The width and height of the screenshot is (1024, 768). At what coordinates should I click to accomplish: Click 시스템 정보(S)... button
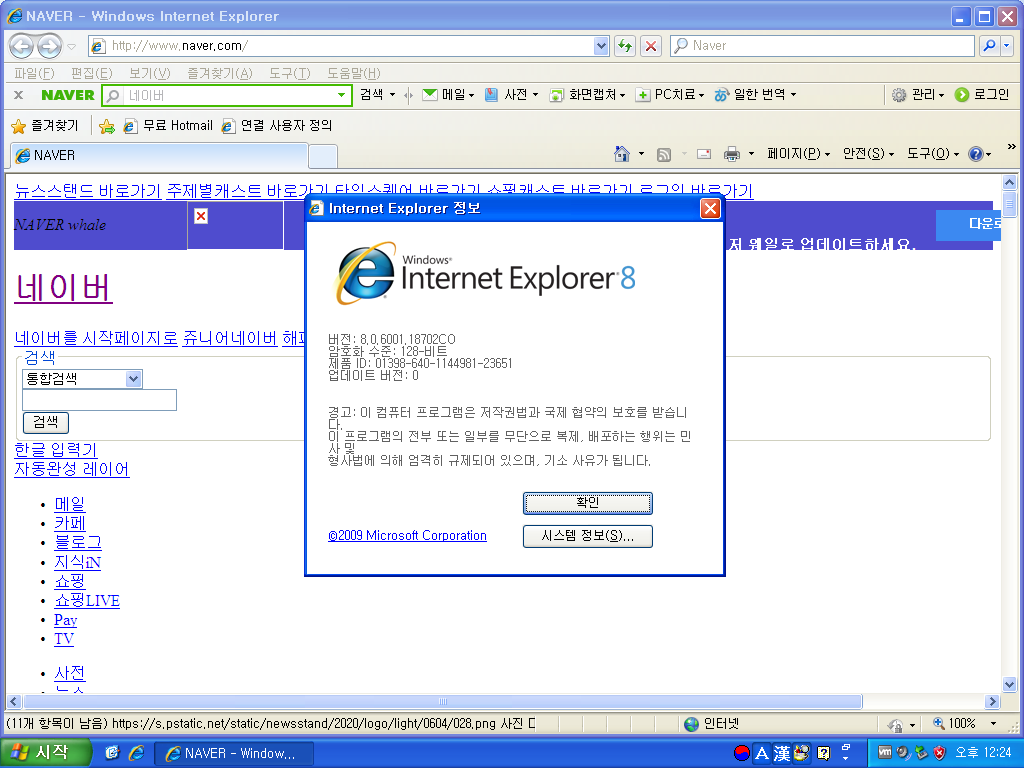pos(588,536)
